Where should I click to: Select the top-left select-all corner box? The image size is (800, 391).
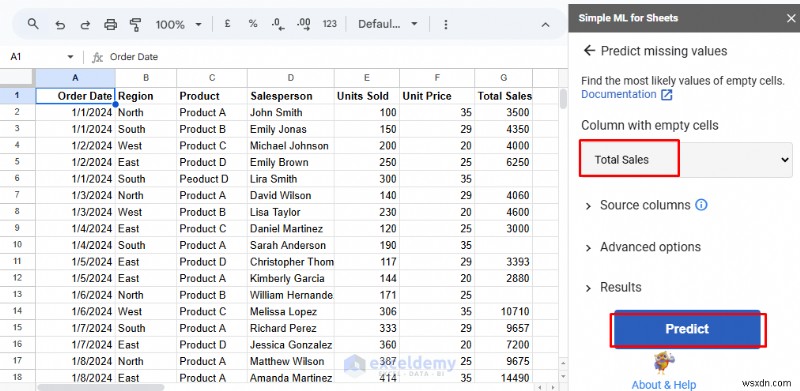pos(17,78)
